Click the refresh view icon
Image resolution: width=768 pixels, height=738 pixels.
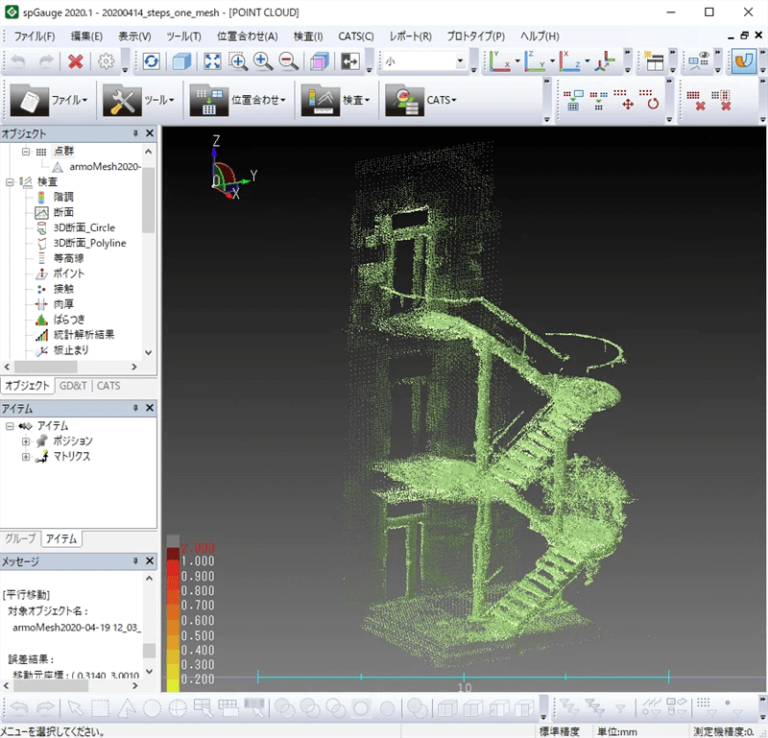click(x=151, y=62)
